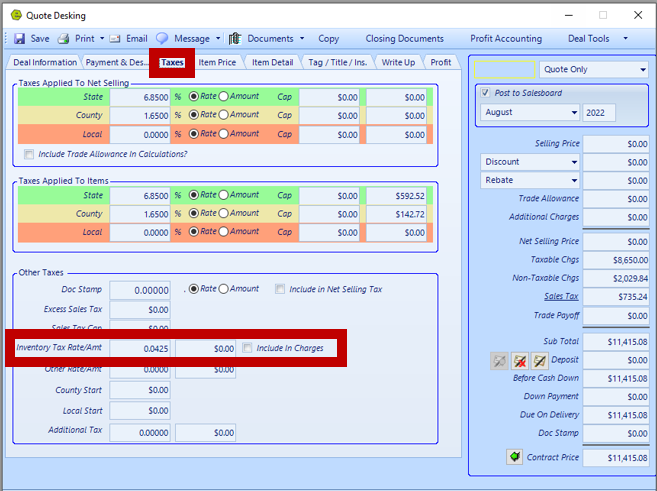Screen dimensions: 657x491
Task: Click Inventory Tax Rate field 0.0425
Action: click(140, 349)
